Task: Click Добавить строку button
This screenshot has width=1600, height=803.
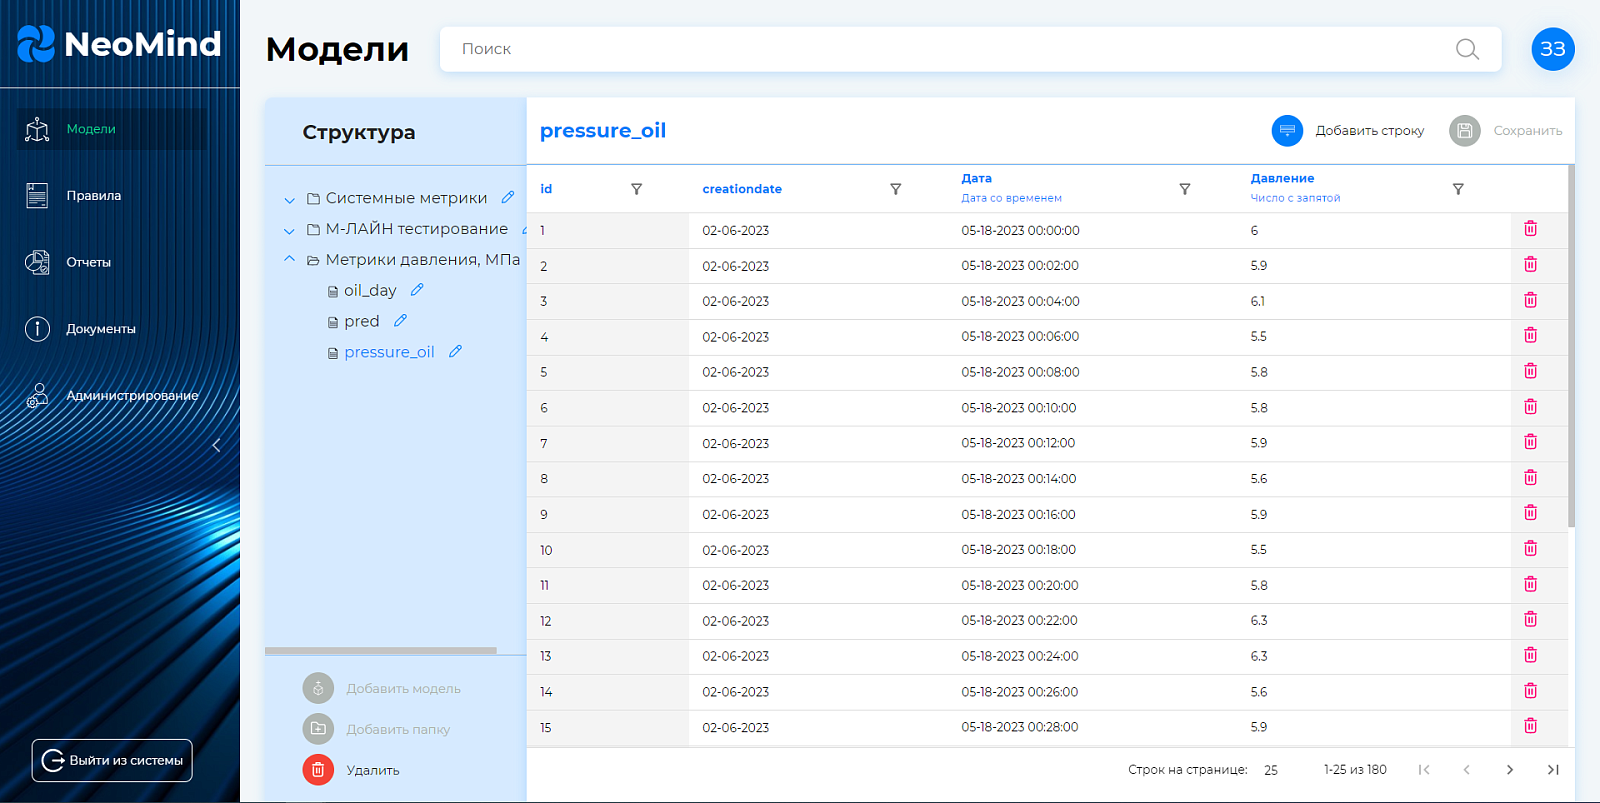Action: tap(1348, 131)
